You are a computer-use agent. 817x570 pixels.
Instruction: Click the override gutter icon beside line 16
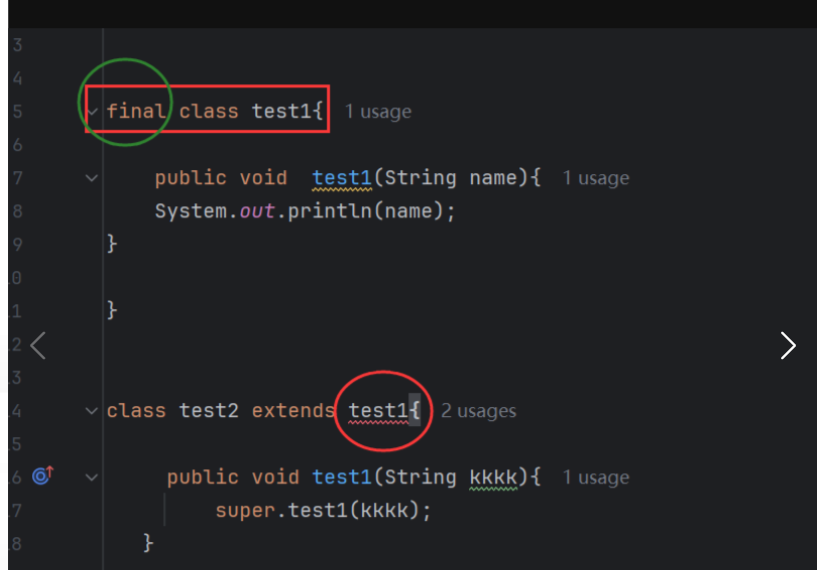click(x=41, y=477)
